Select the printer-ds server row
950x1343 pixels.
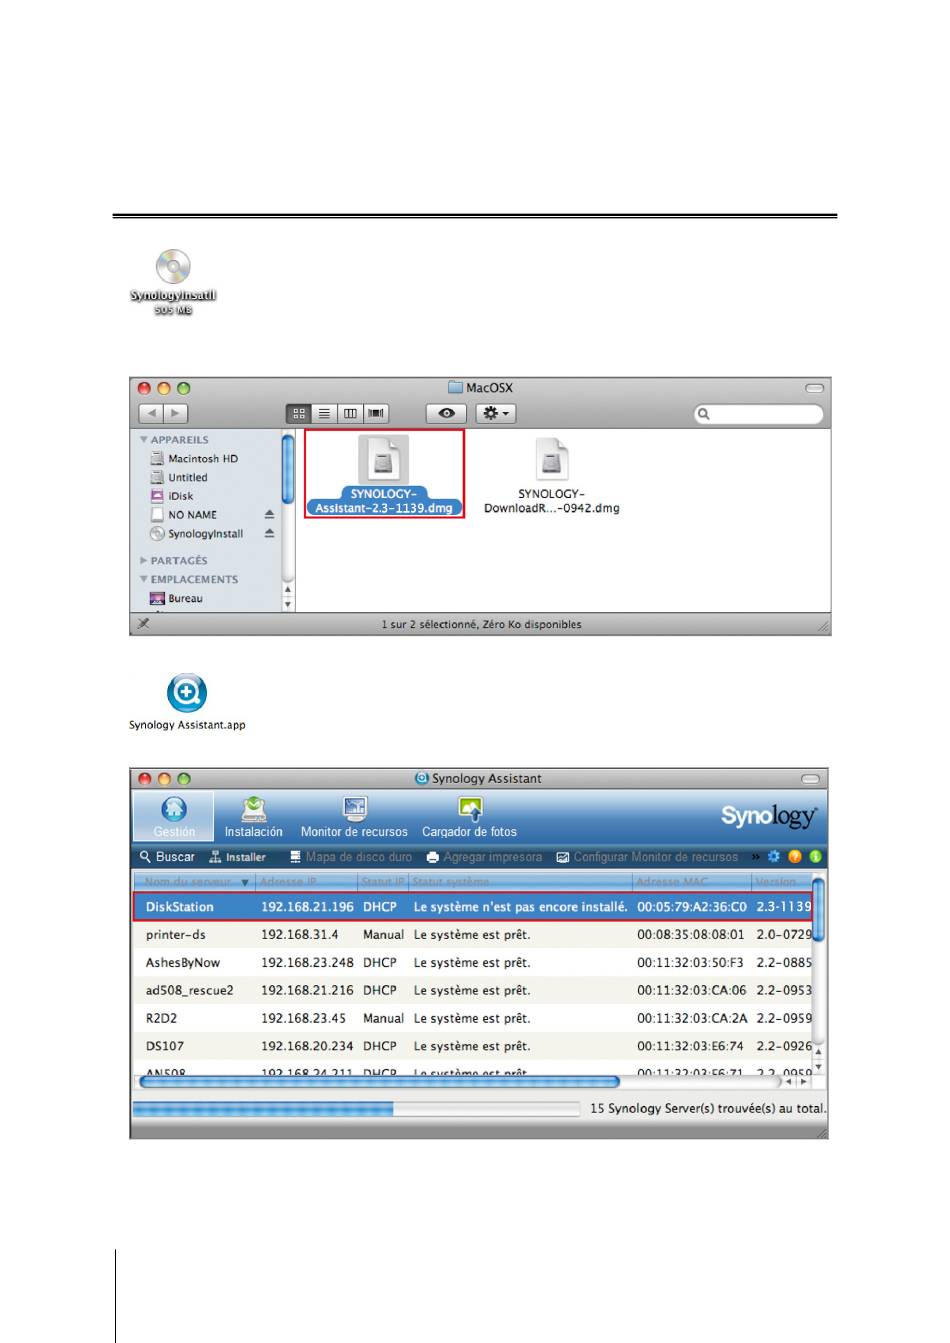[472, 935]
